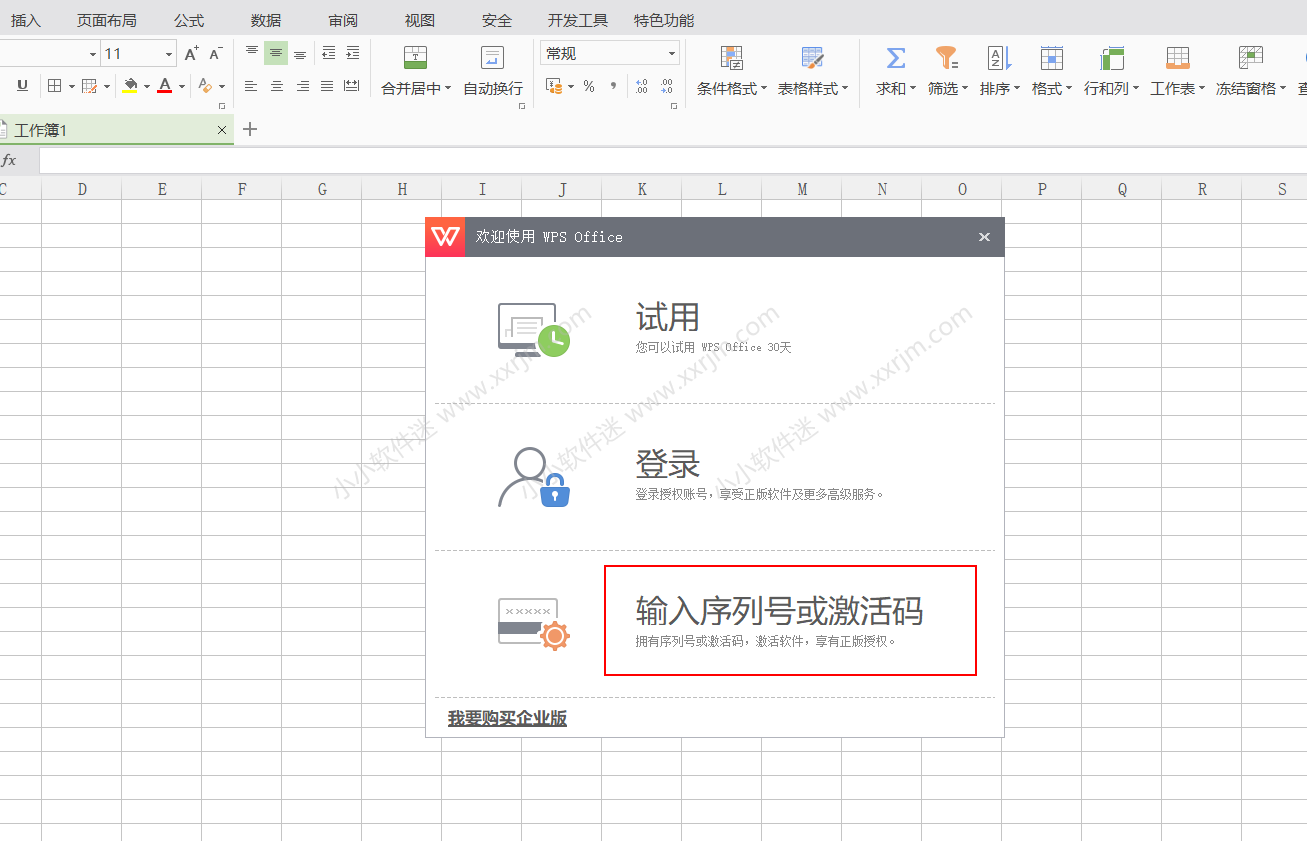This screenshot has height=841, width=1307.
Task: Apply the cell borders icon
Action: tap(55, 87)
